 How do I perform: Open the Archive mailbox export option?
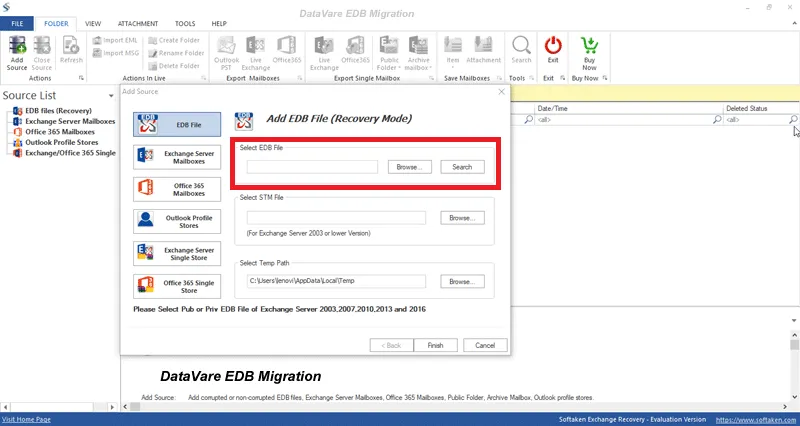click(x=418, y=53)
